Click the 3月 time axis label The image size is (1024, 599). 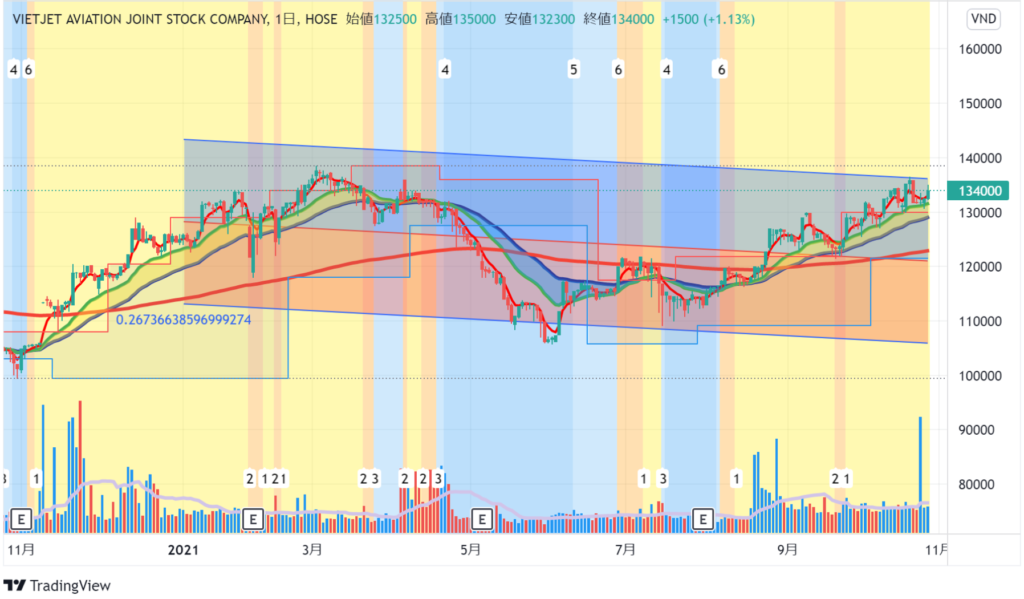[312, 550]
